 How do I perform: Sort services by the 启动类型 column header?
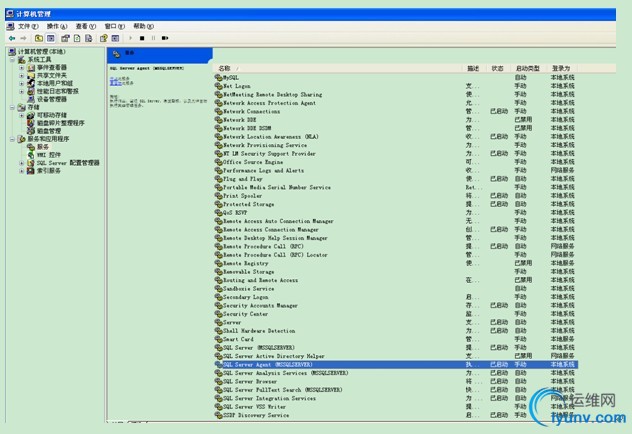coord(527,69)
